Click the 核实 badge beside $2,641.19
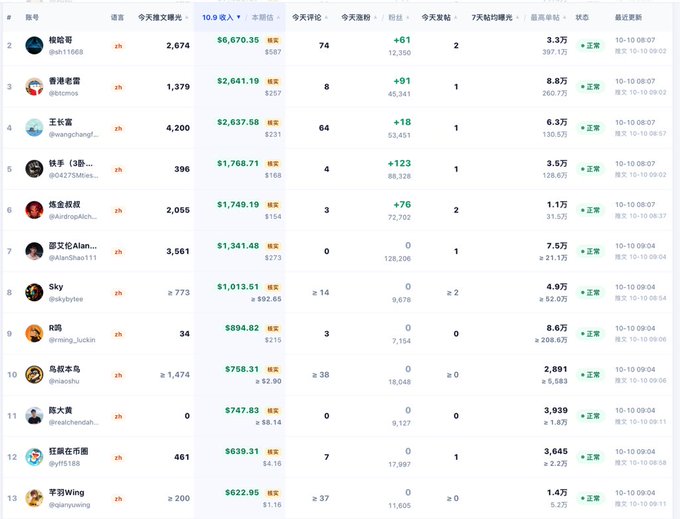Viewport: 680px width, 519px height. (273, 82)
